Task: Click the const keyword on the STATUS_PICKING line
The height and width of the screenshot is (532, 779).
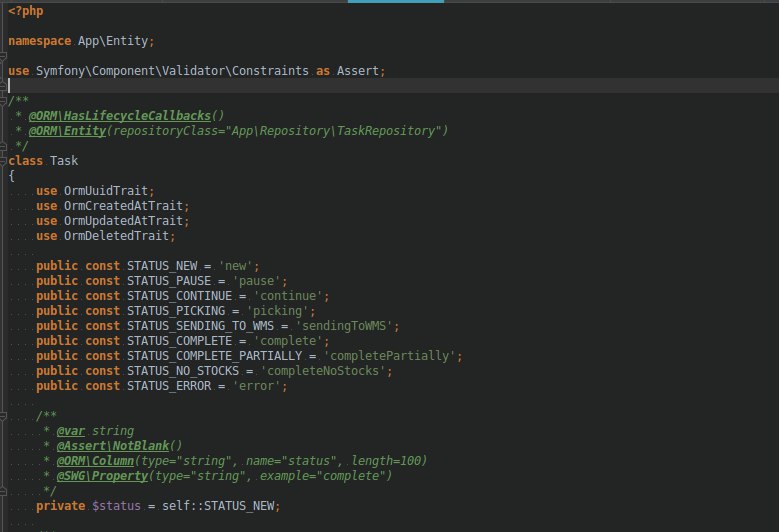Action: 102,310
